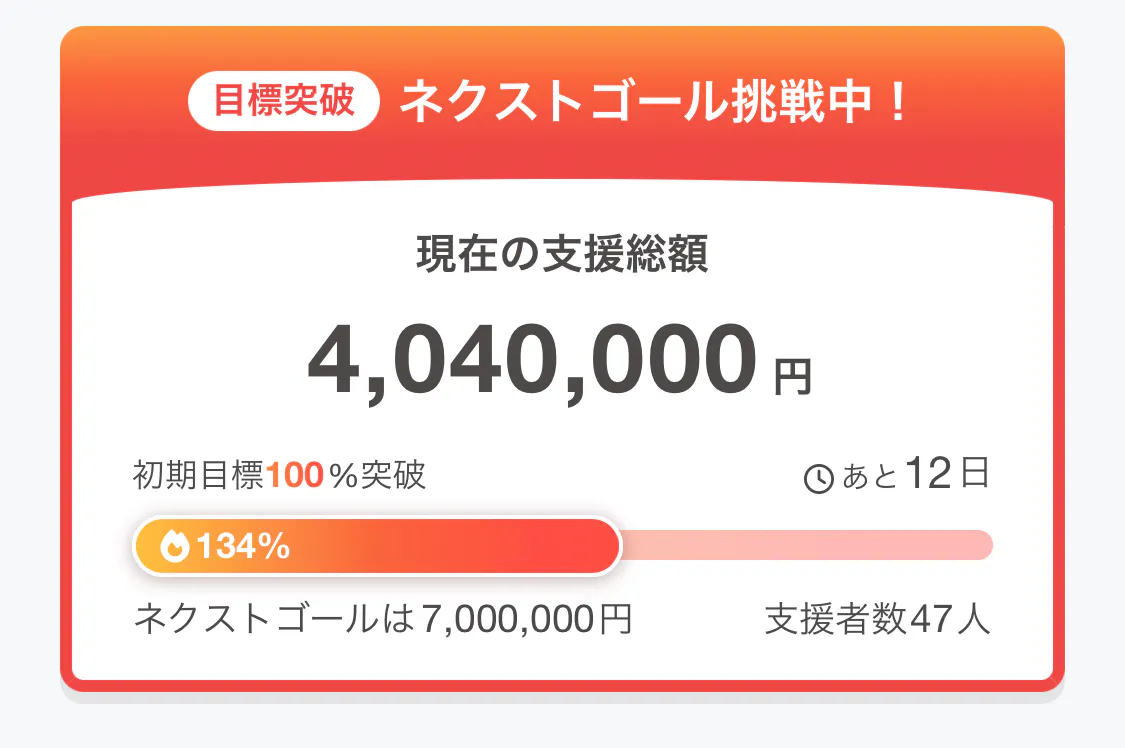Click the exclamation mark ending the header title
Viewport: 1125px width, 748px height.
898,102
